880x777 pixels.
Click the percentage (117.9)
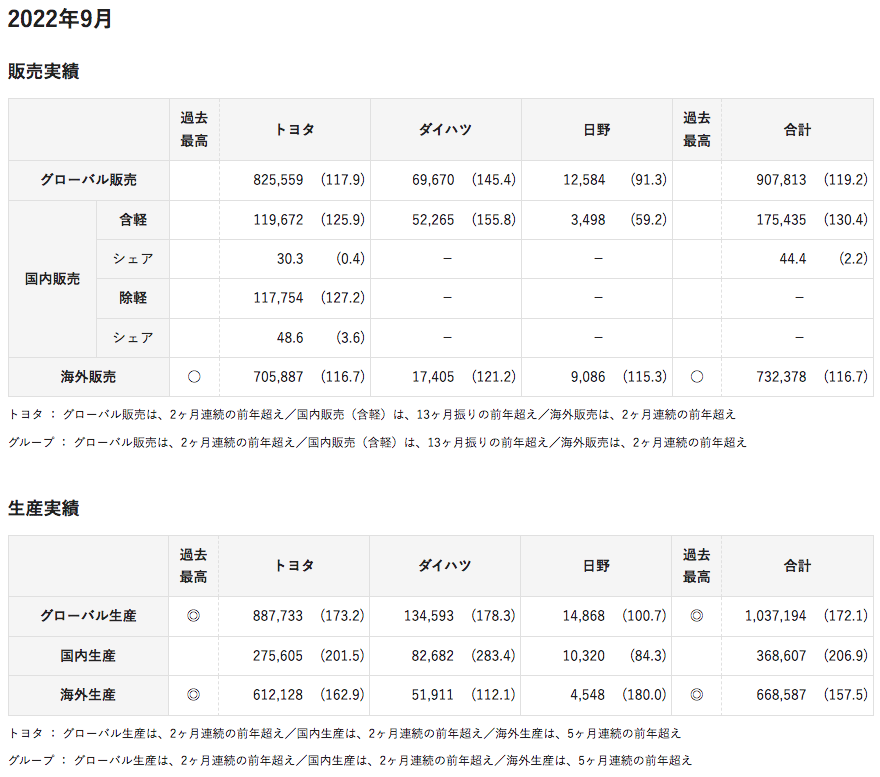(x=343, y=180)
